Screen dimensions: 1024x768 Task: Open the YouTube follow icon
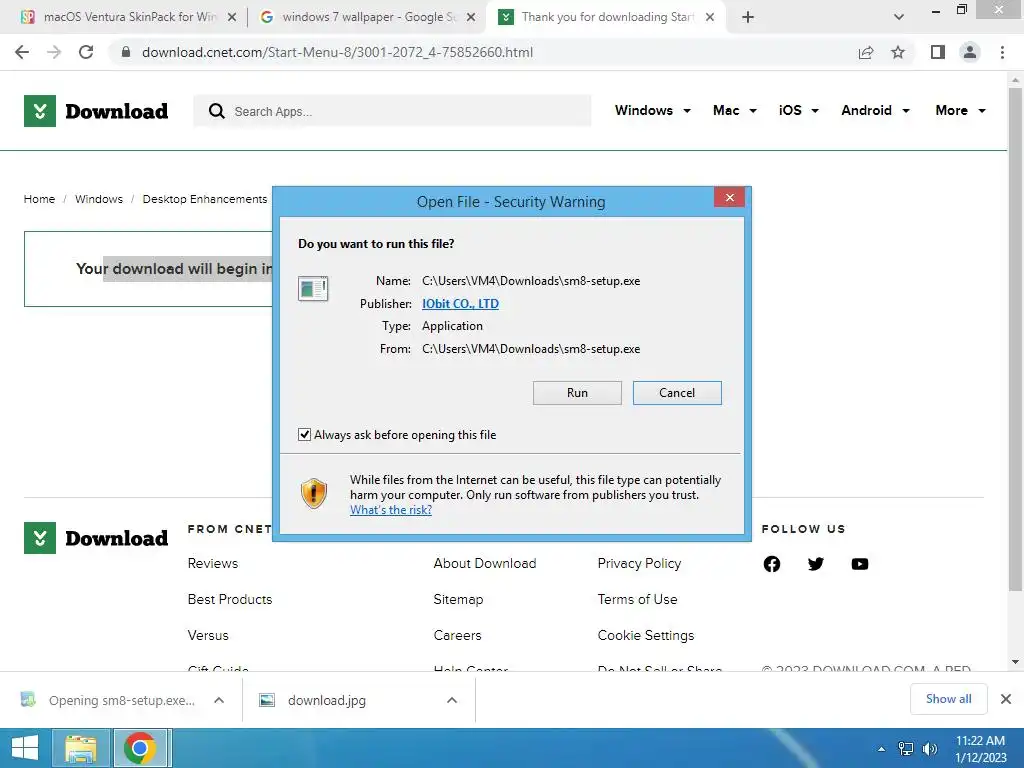tap(860, 564)
